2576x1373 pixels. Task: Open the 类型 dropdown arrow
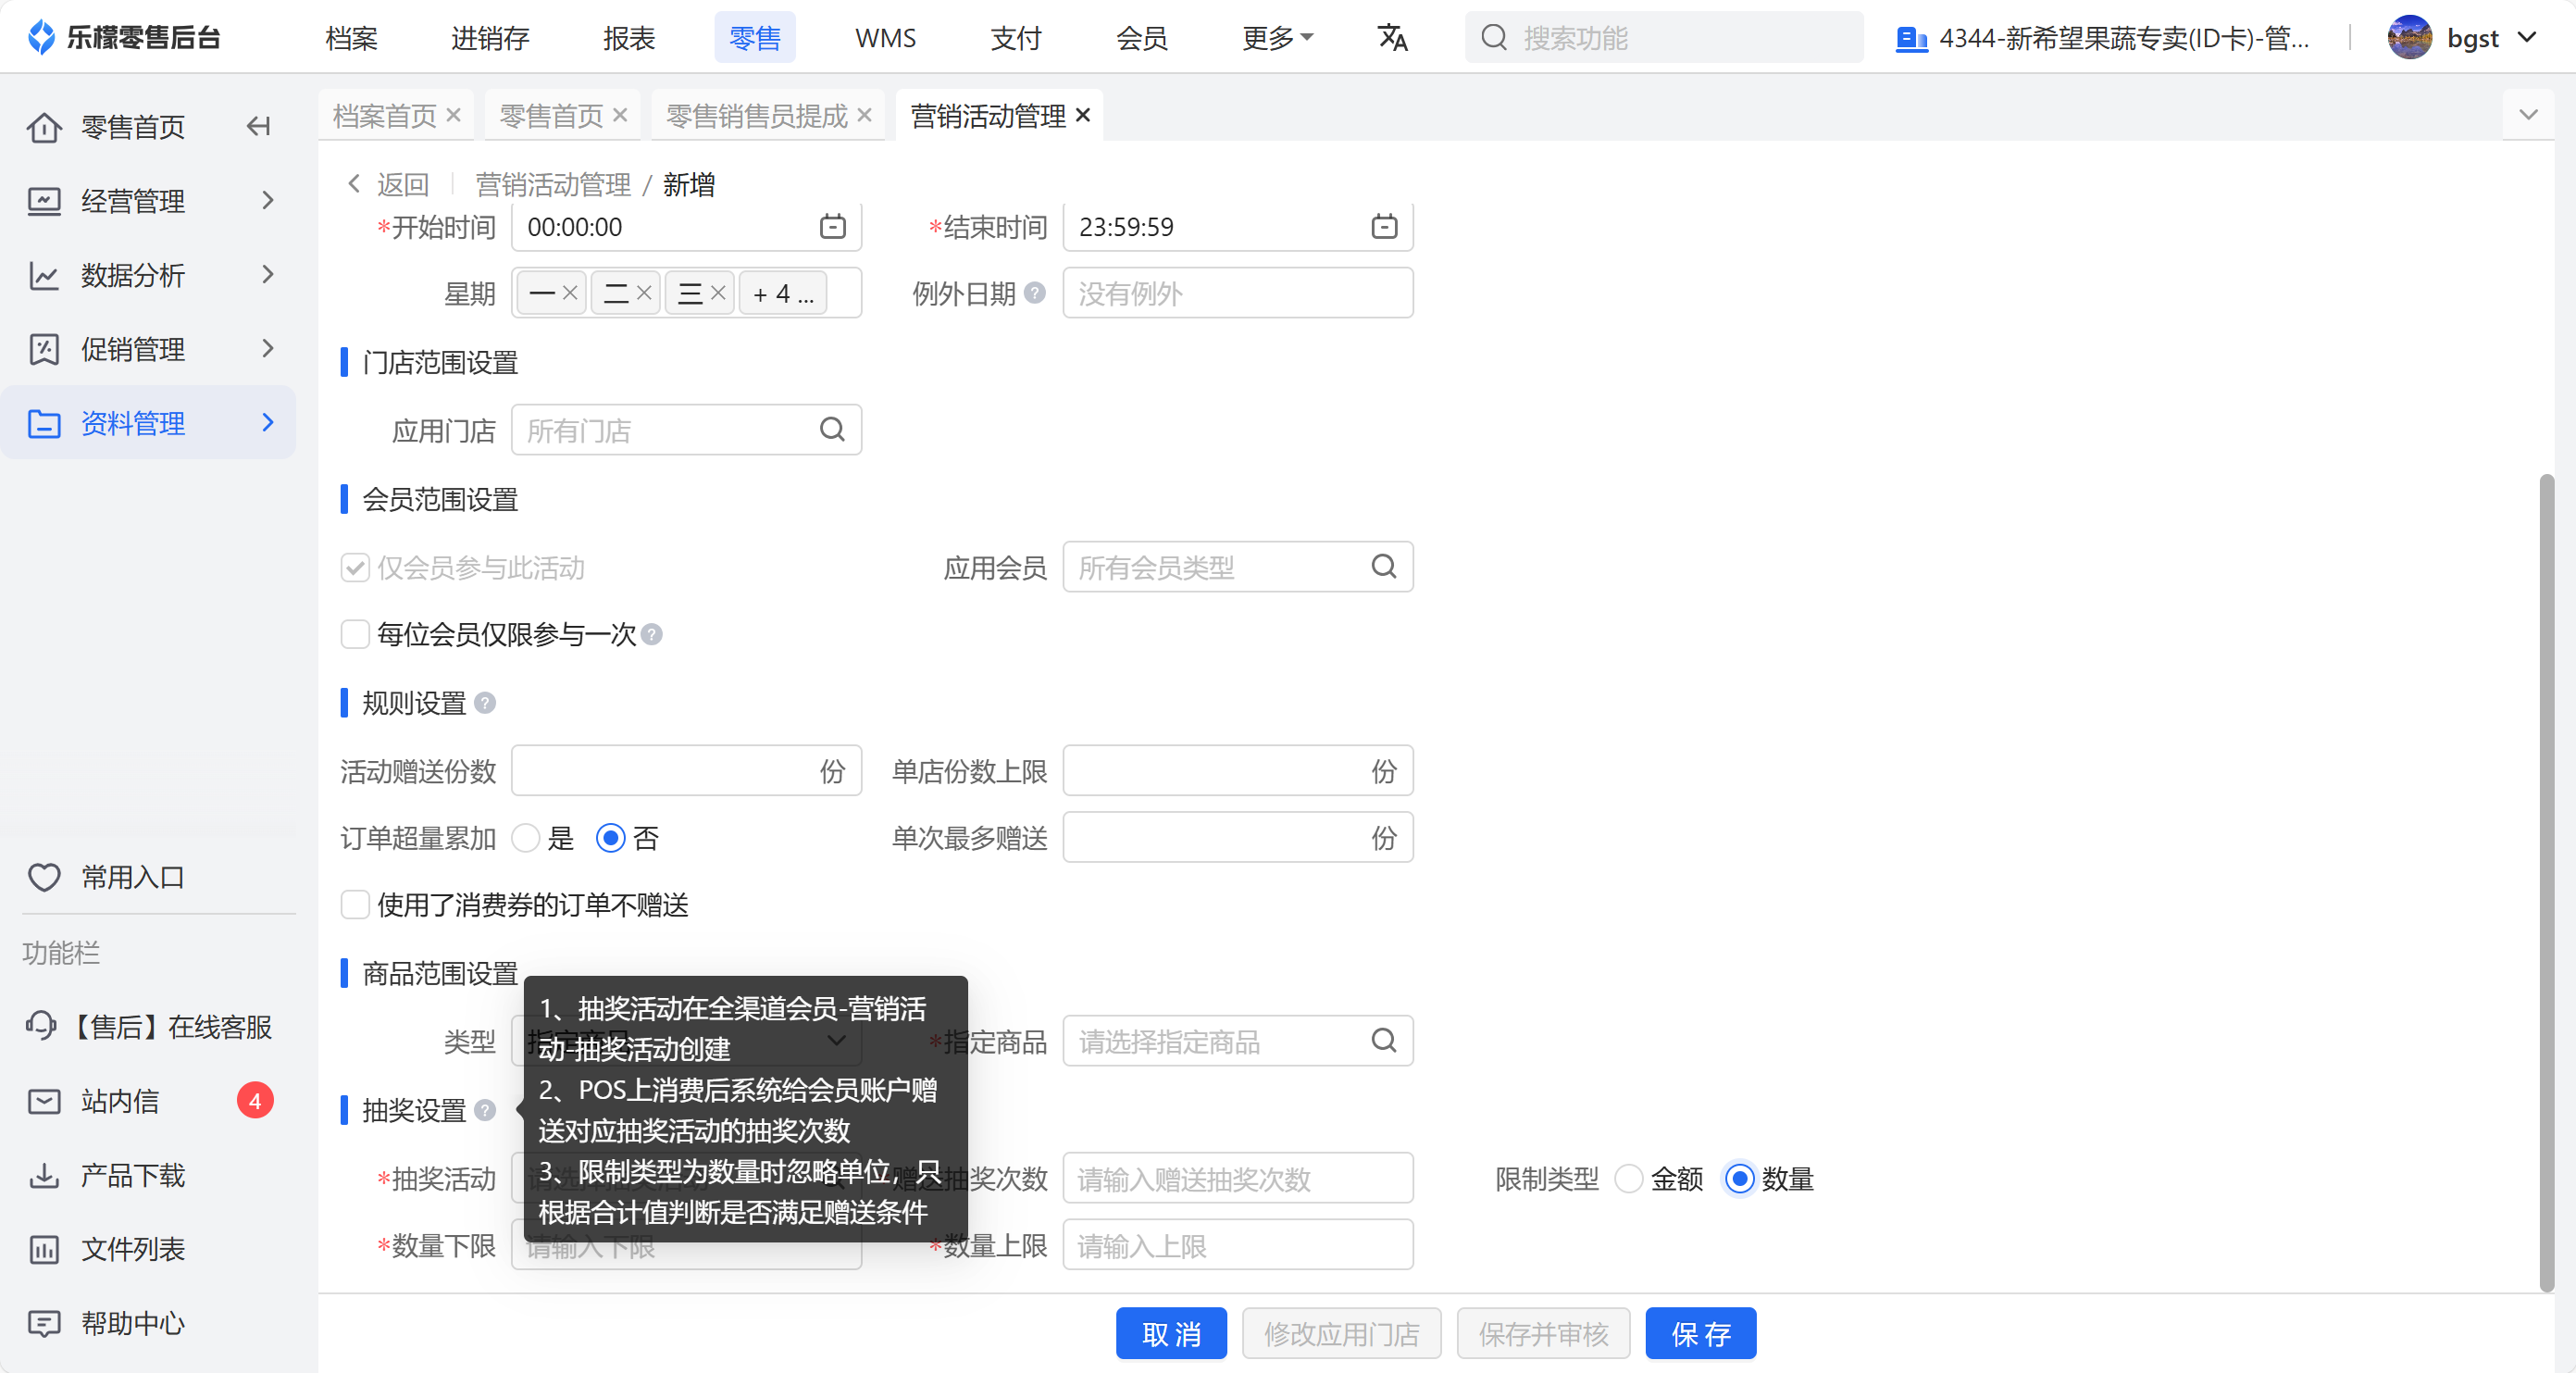(x=837, y=1041)
